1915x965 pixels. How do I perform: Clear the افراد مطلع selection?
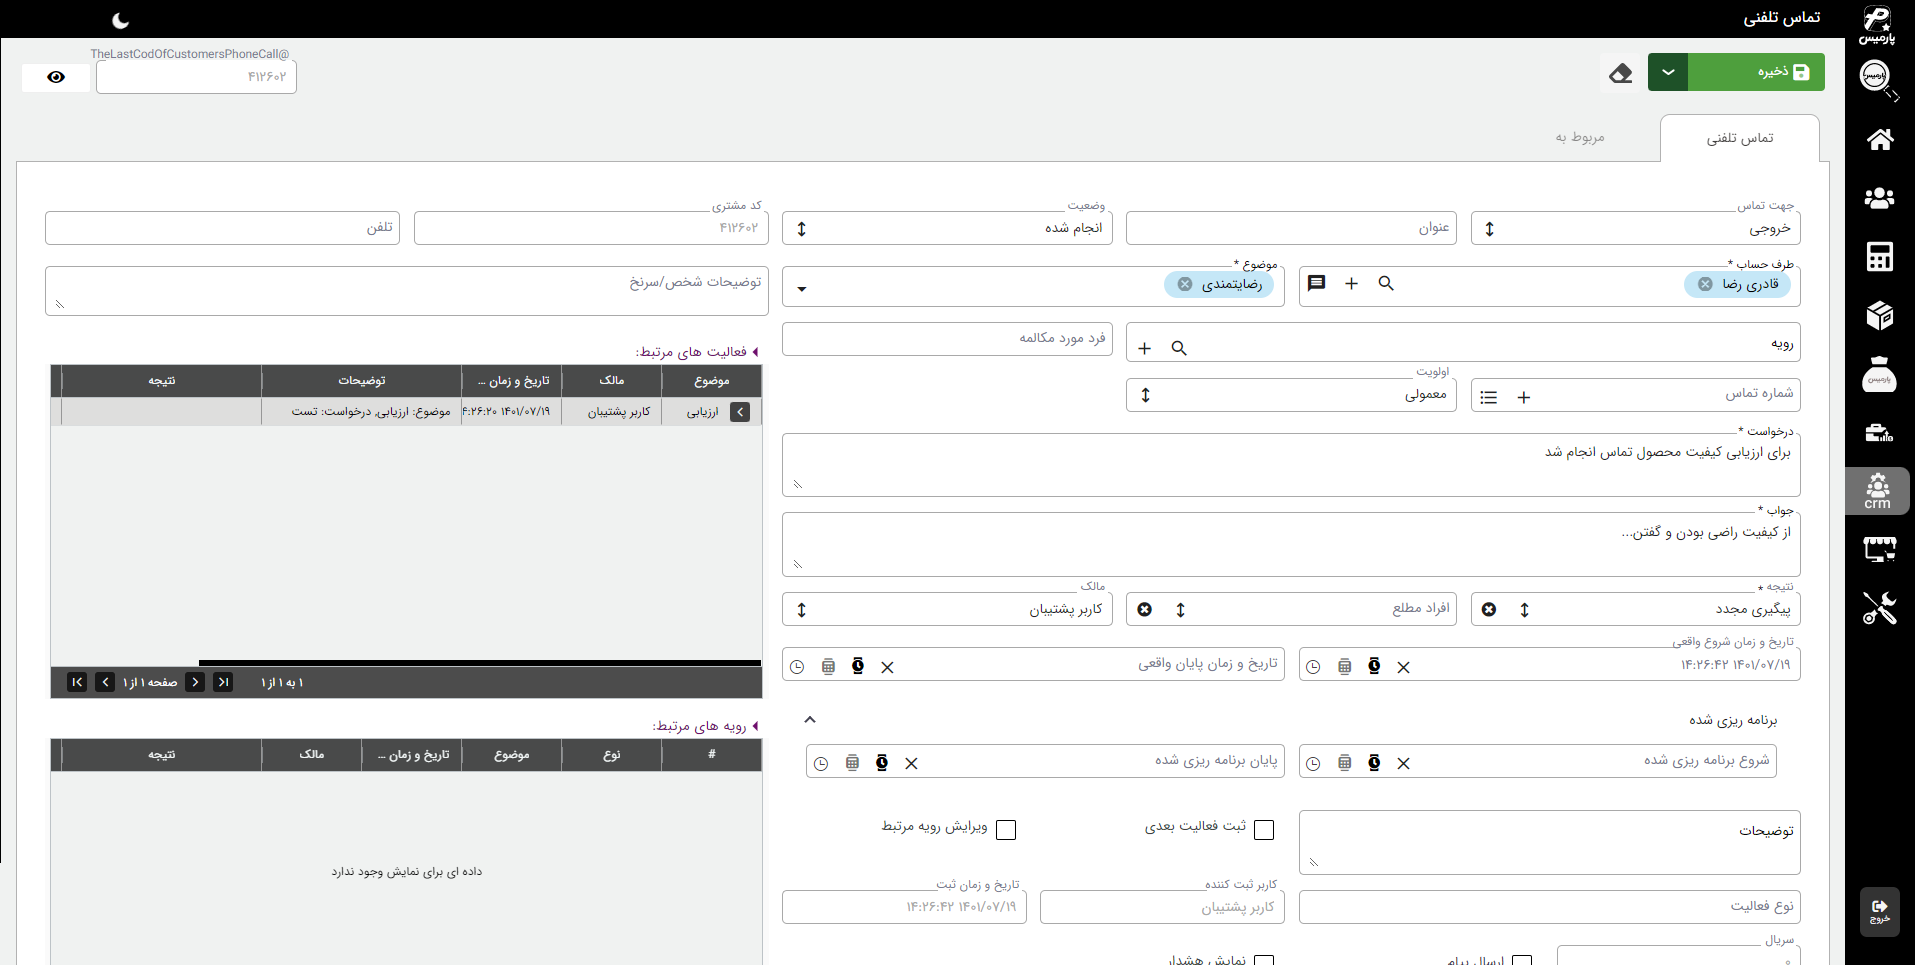pyautogui.click(x=1145, y=609)
